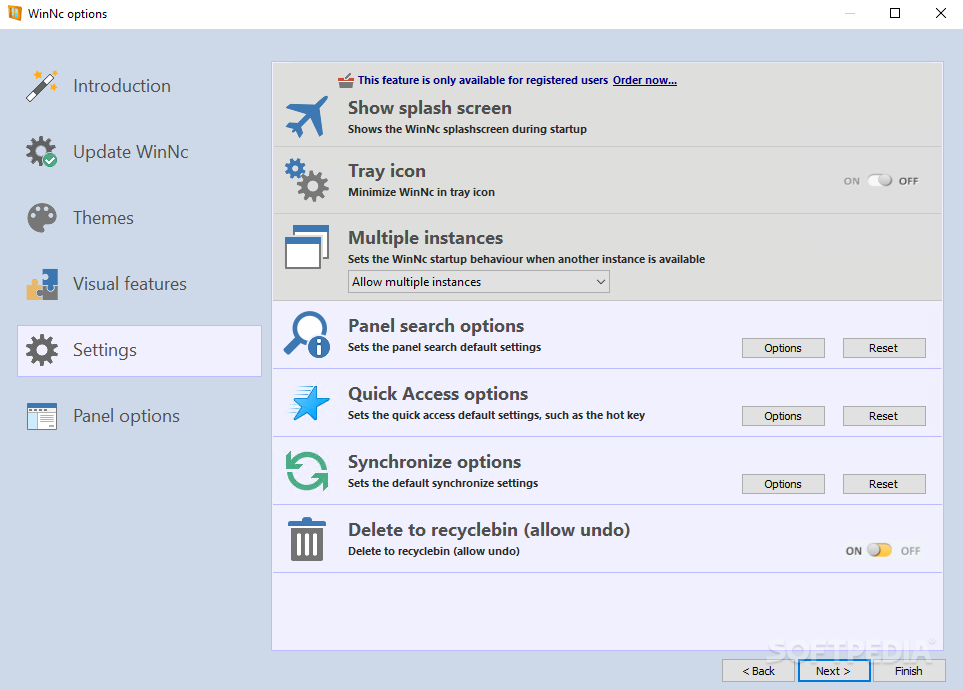Viewport: 963px width, 690px height.
Task: Click the Panel search options heading
Action: click(435, 326)
